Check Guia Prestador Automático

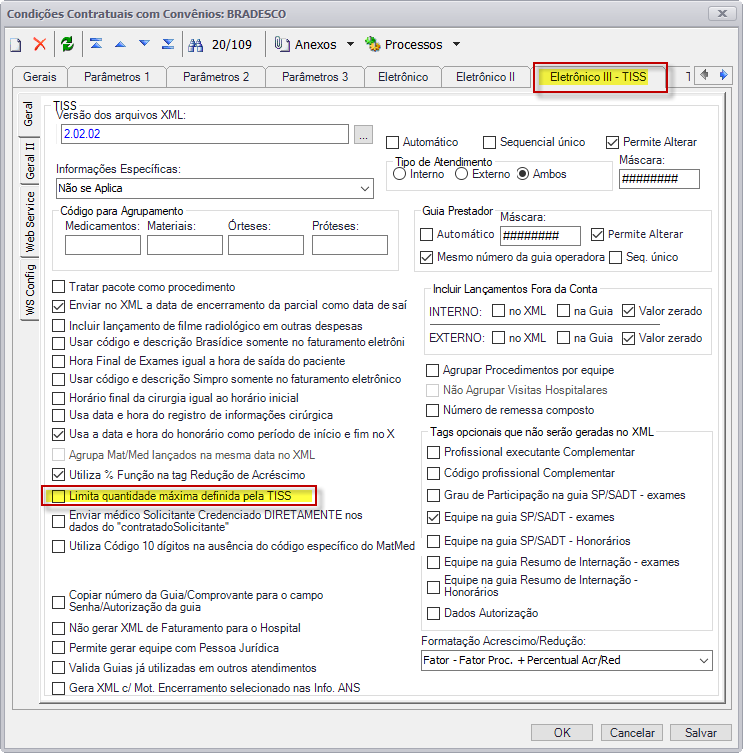pos(426,234)
